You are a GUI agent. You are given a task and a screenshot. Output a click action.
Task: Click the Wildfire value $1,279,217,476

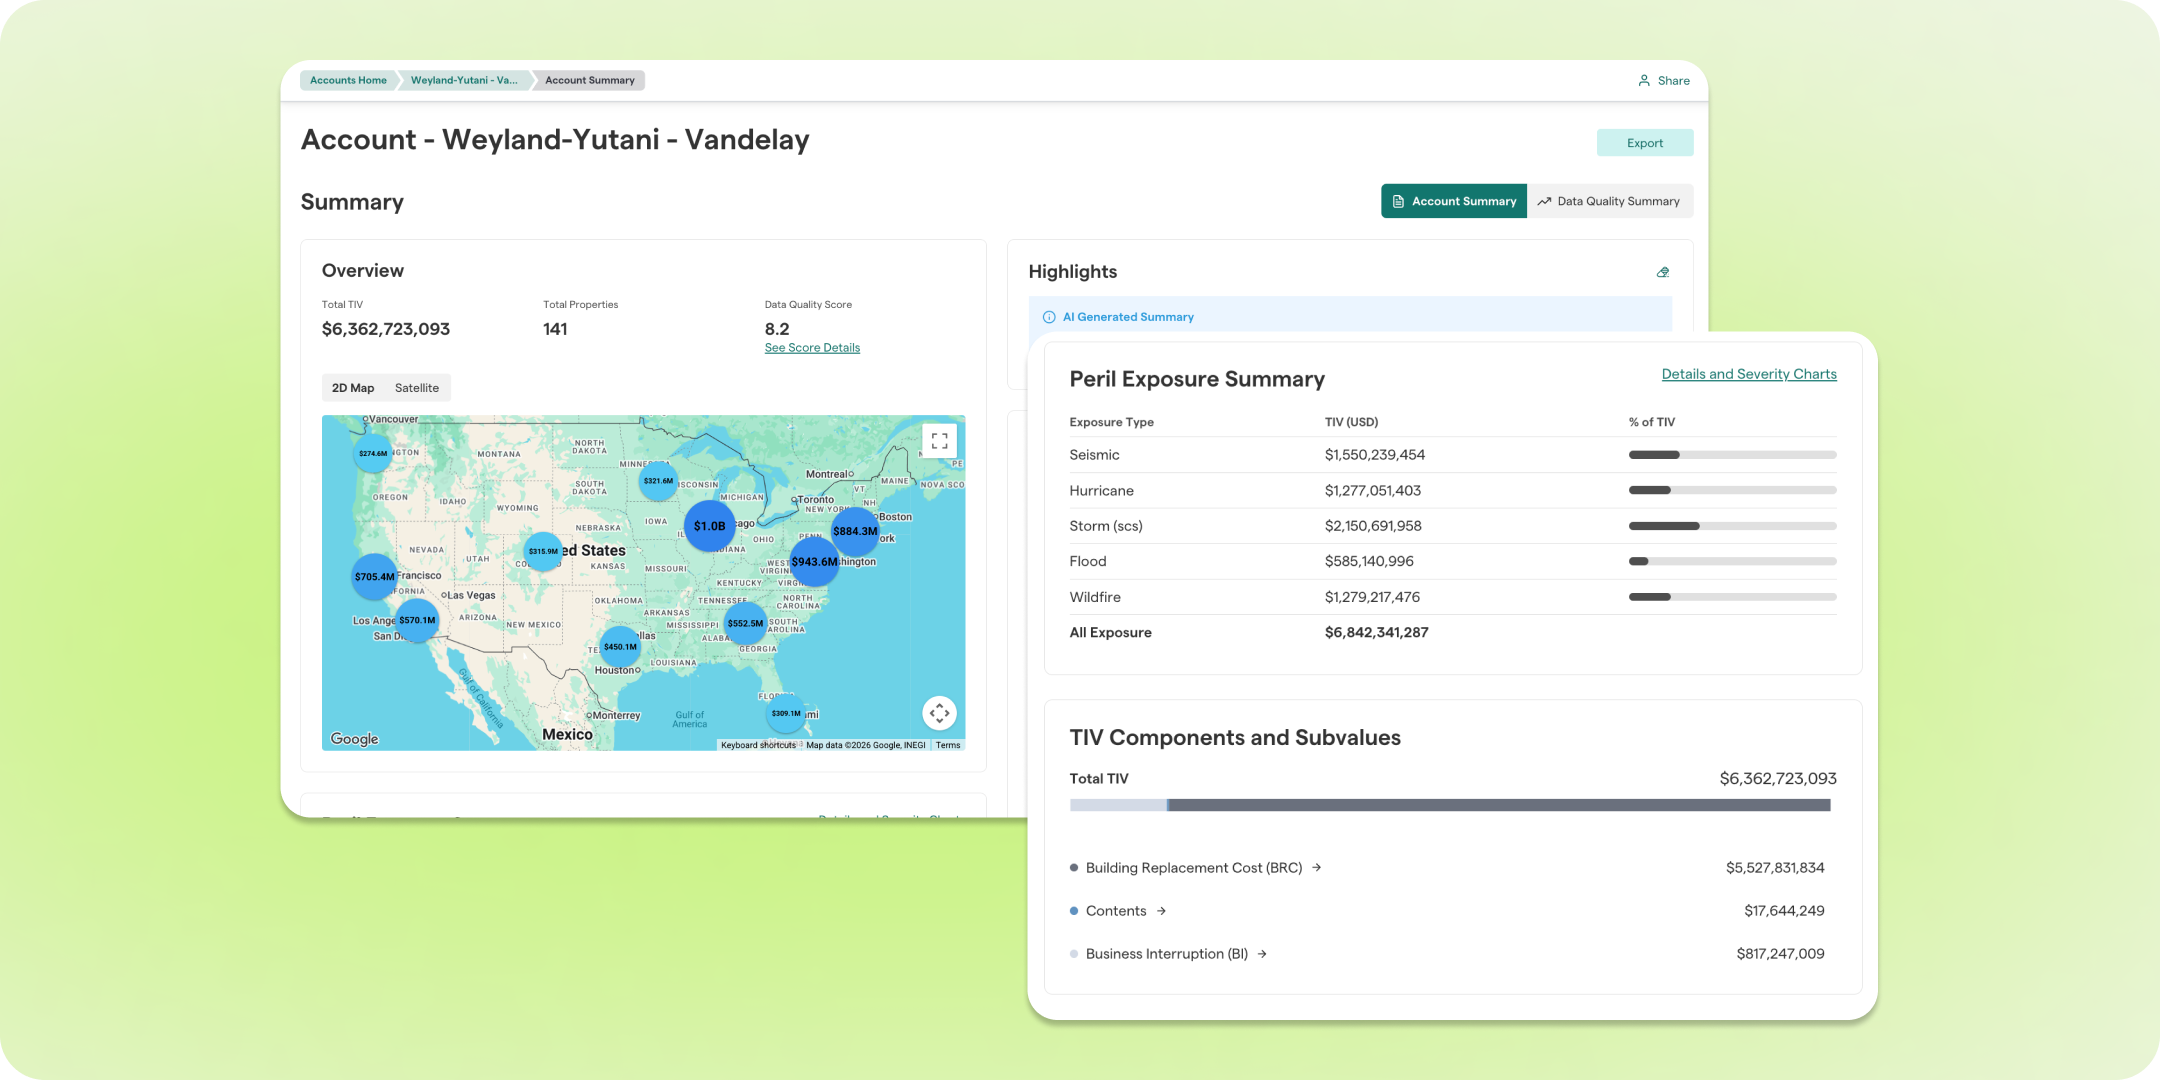click(1372, 597)
